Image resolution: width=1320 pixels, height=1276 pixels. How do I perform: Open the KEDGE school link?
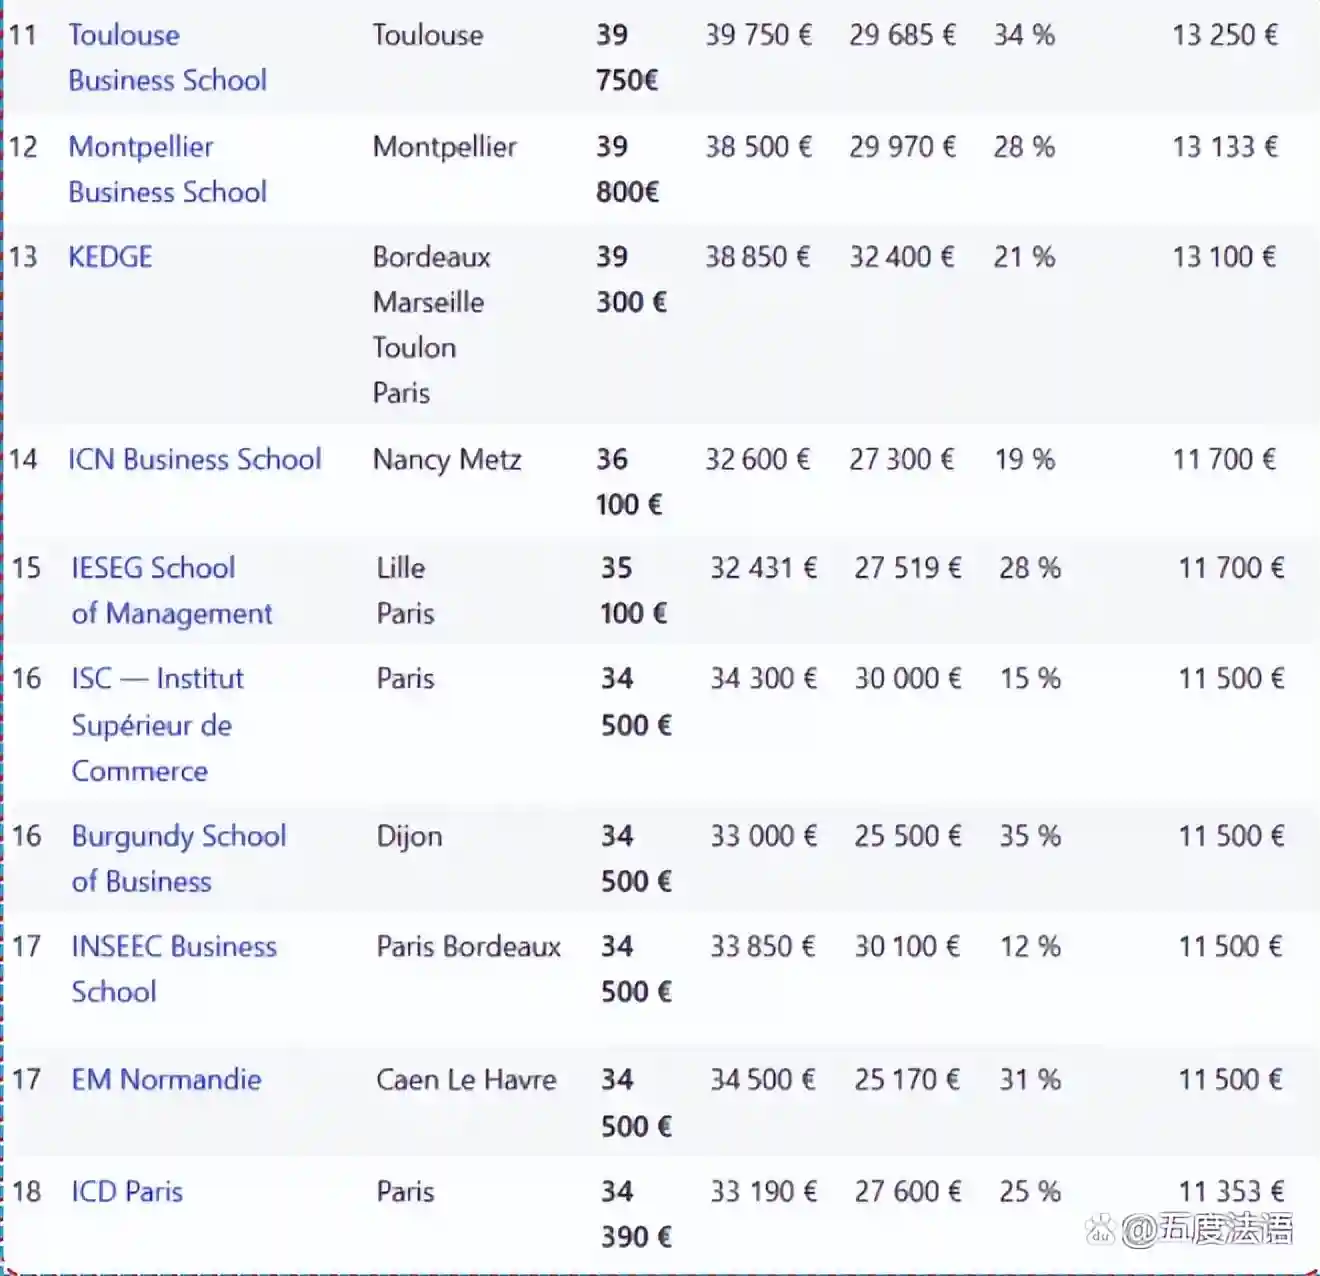110,257
